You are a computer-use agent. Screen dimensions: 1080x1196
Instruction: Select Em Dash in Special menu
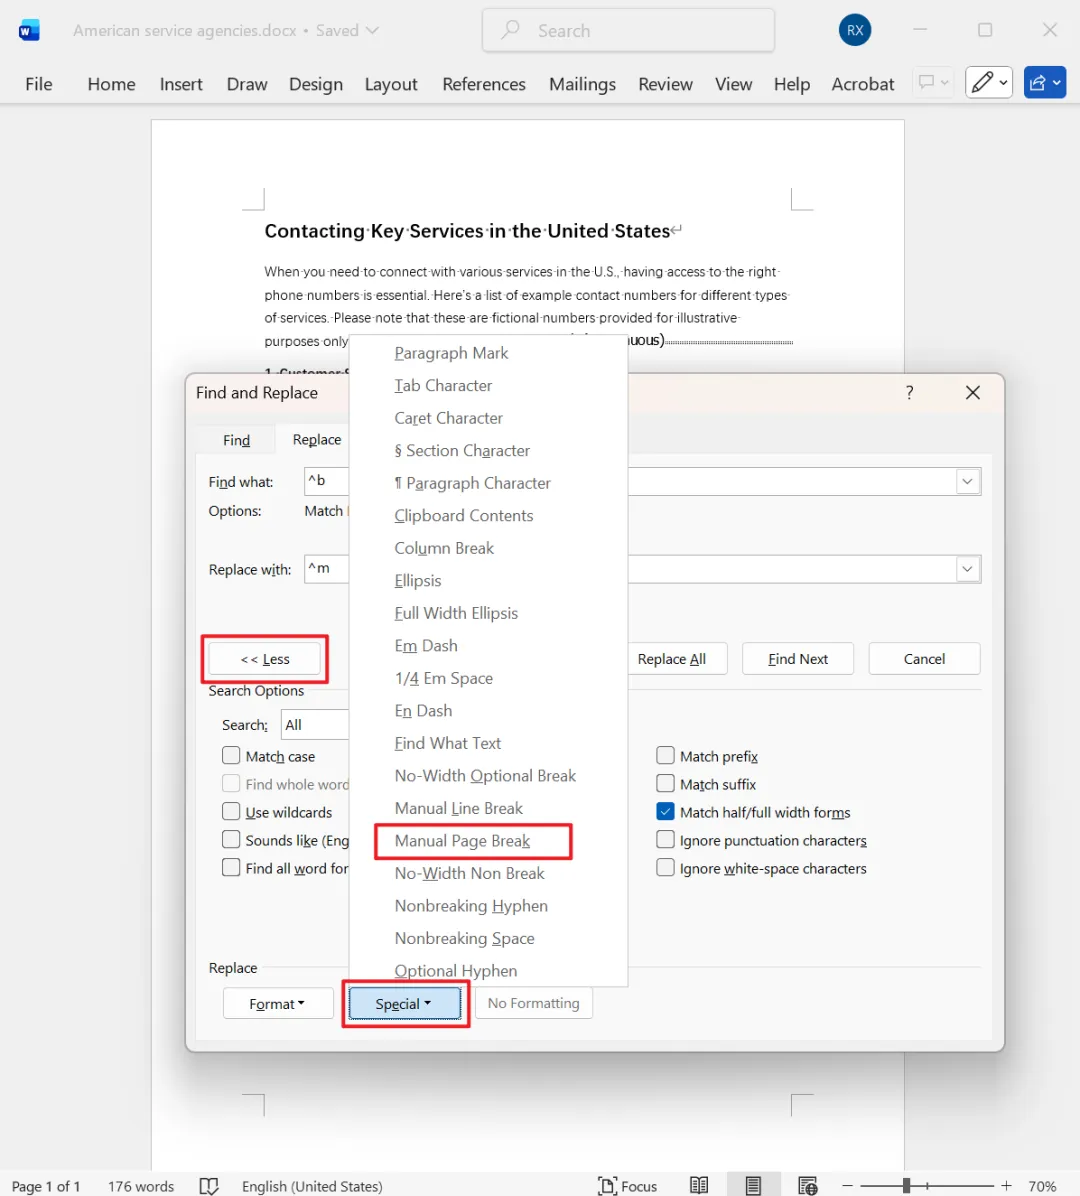click(426, 646)
